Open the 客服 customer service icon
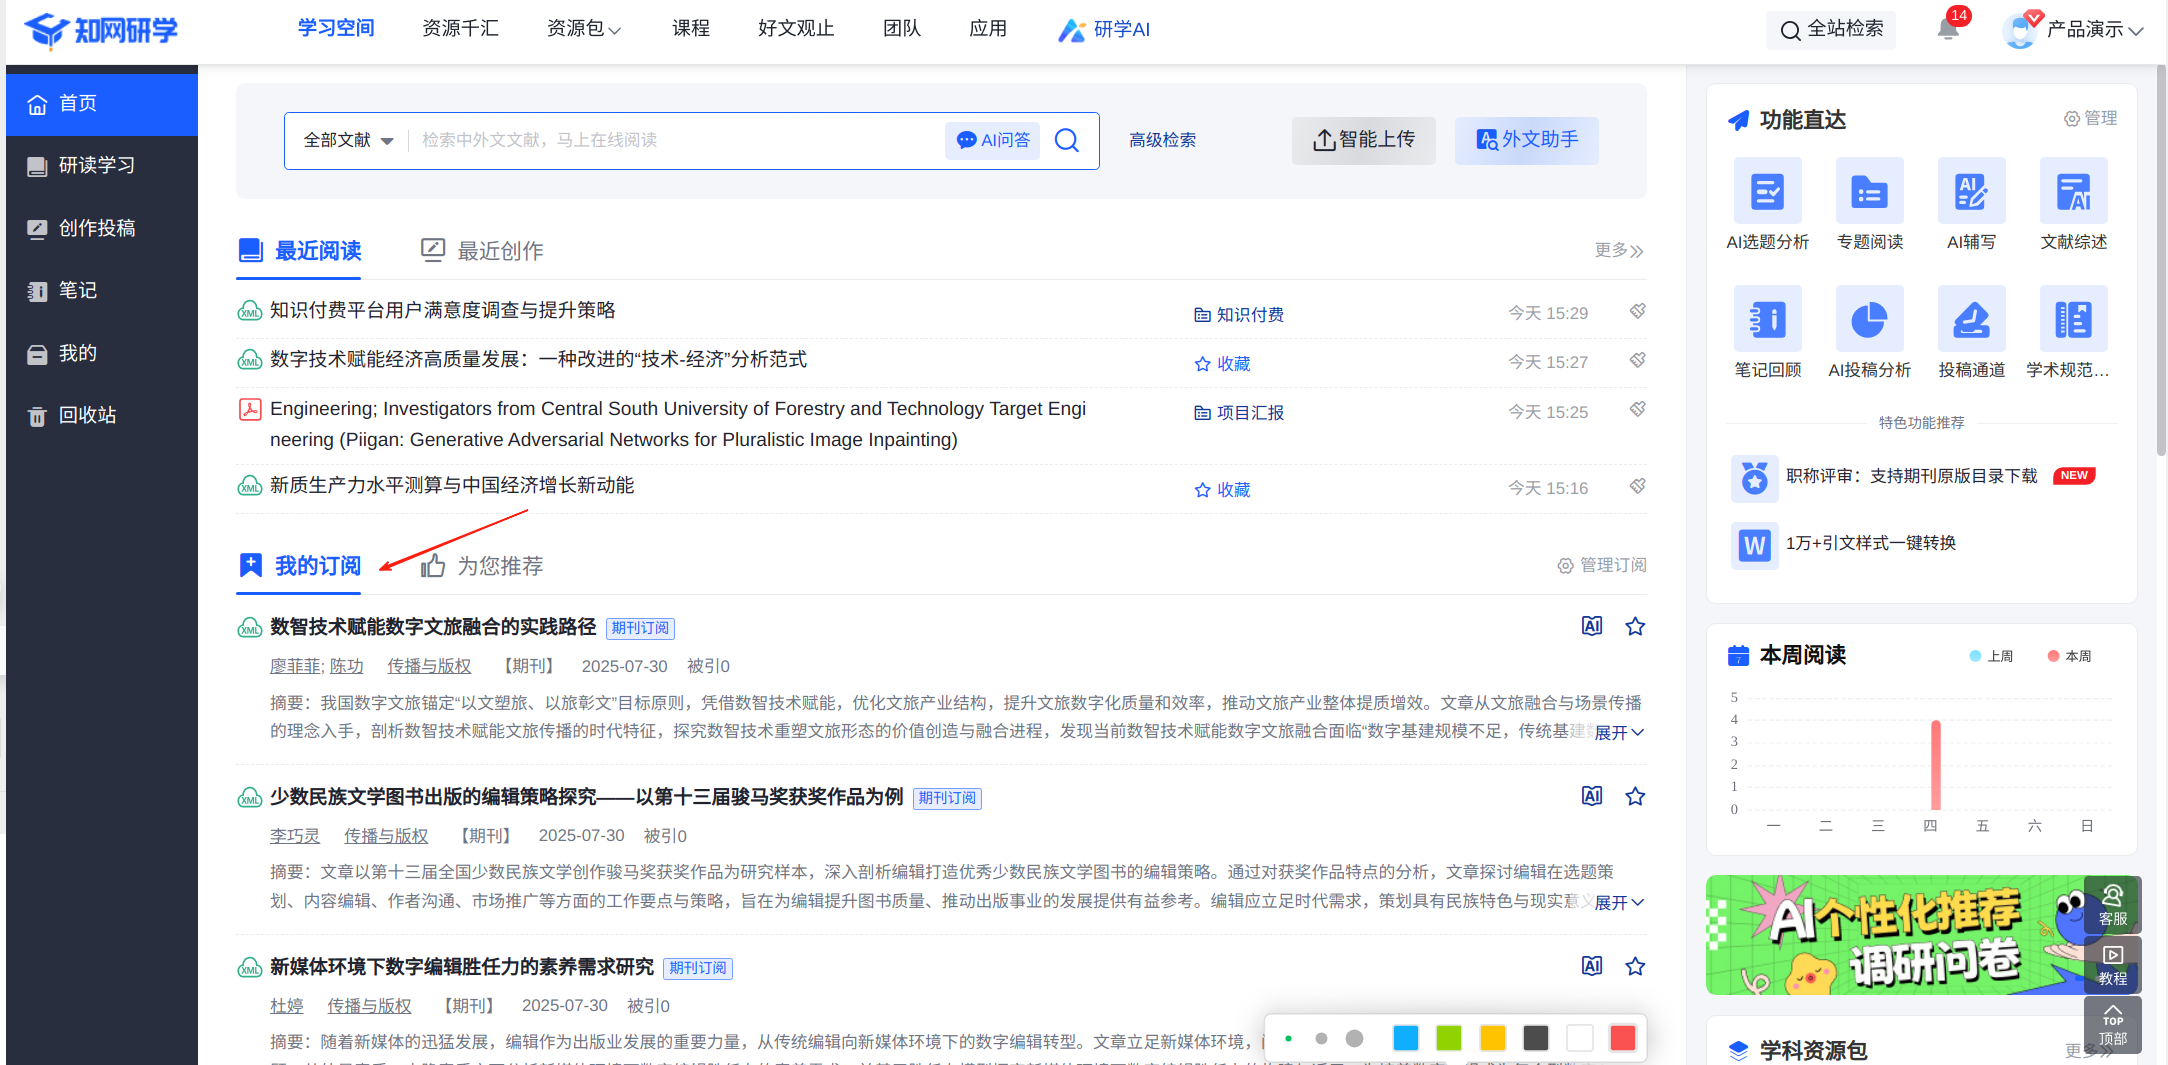This screenshot has height=1065, width=2168. pyautogui.click(x=2112, y=905)
